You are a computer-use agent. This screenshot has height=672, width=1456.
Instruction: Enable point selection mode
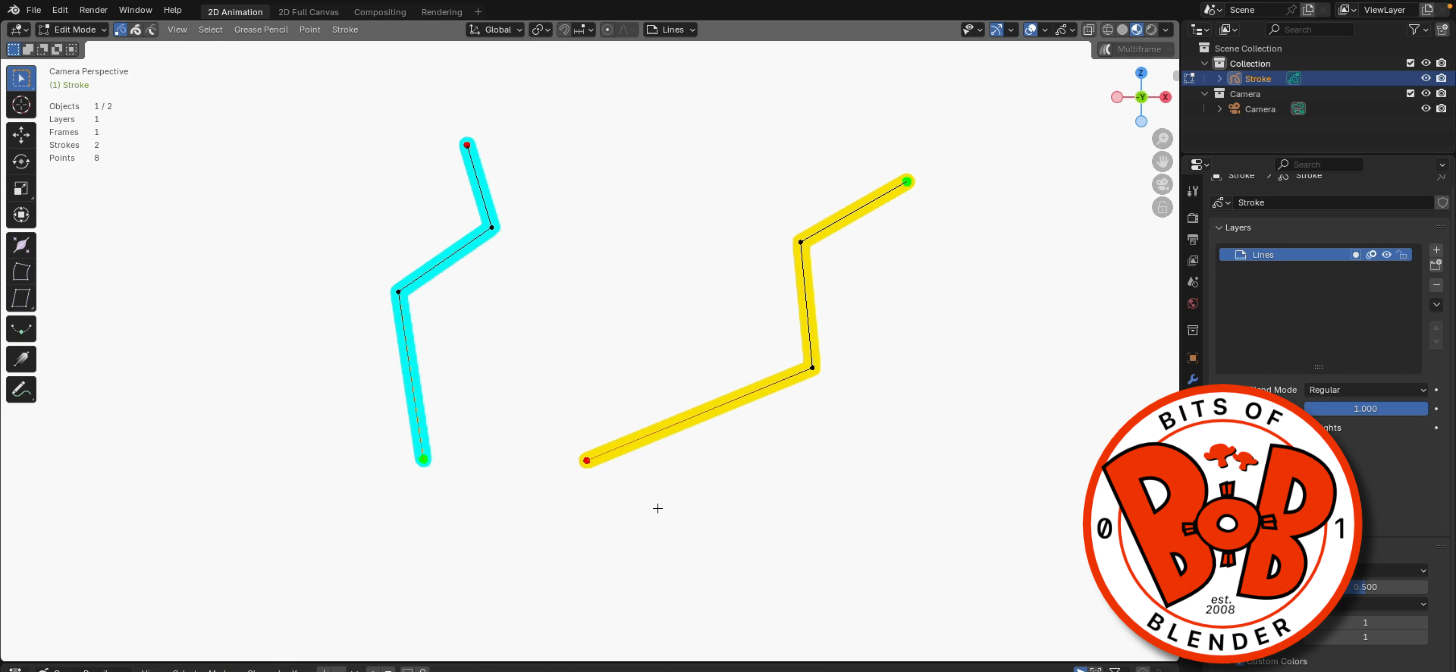[121, 30]
